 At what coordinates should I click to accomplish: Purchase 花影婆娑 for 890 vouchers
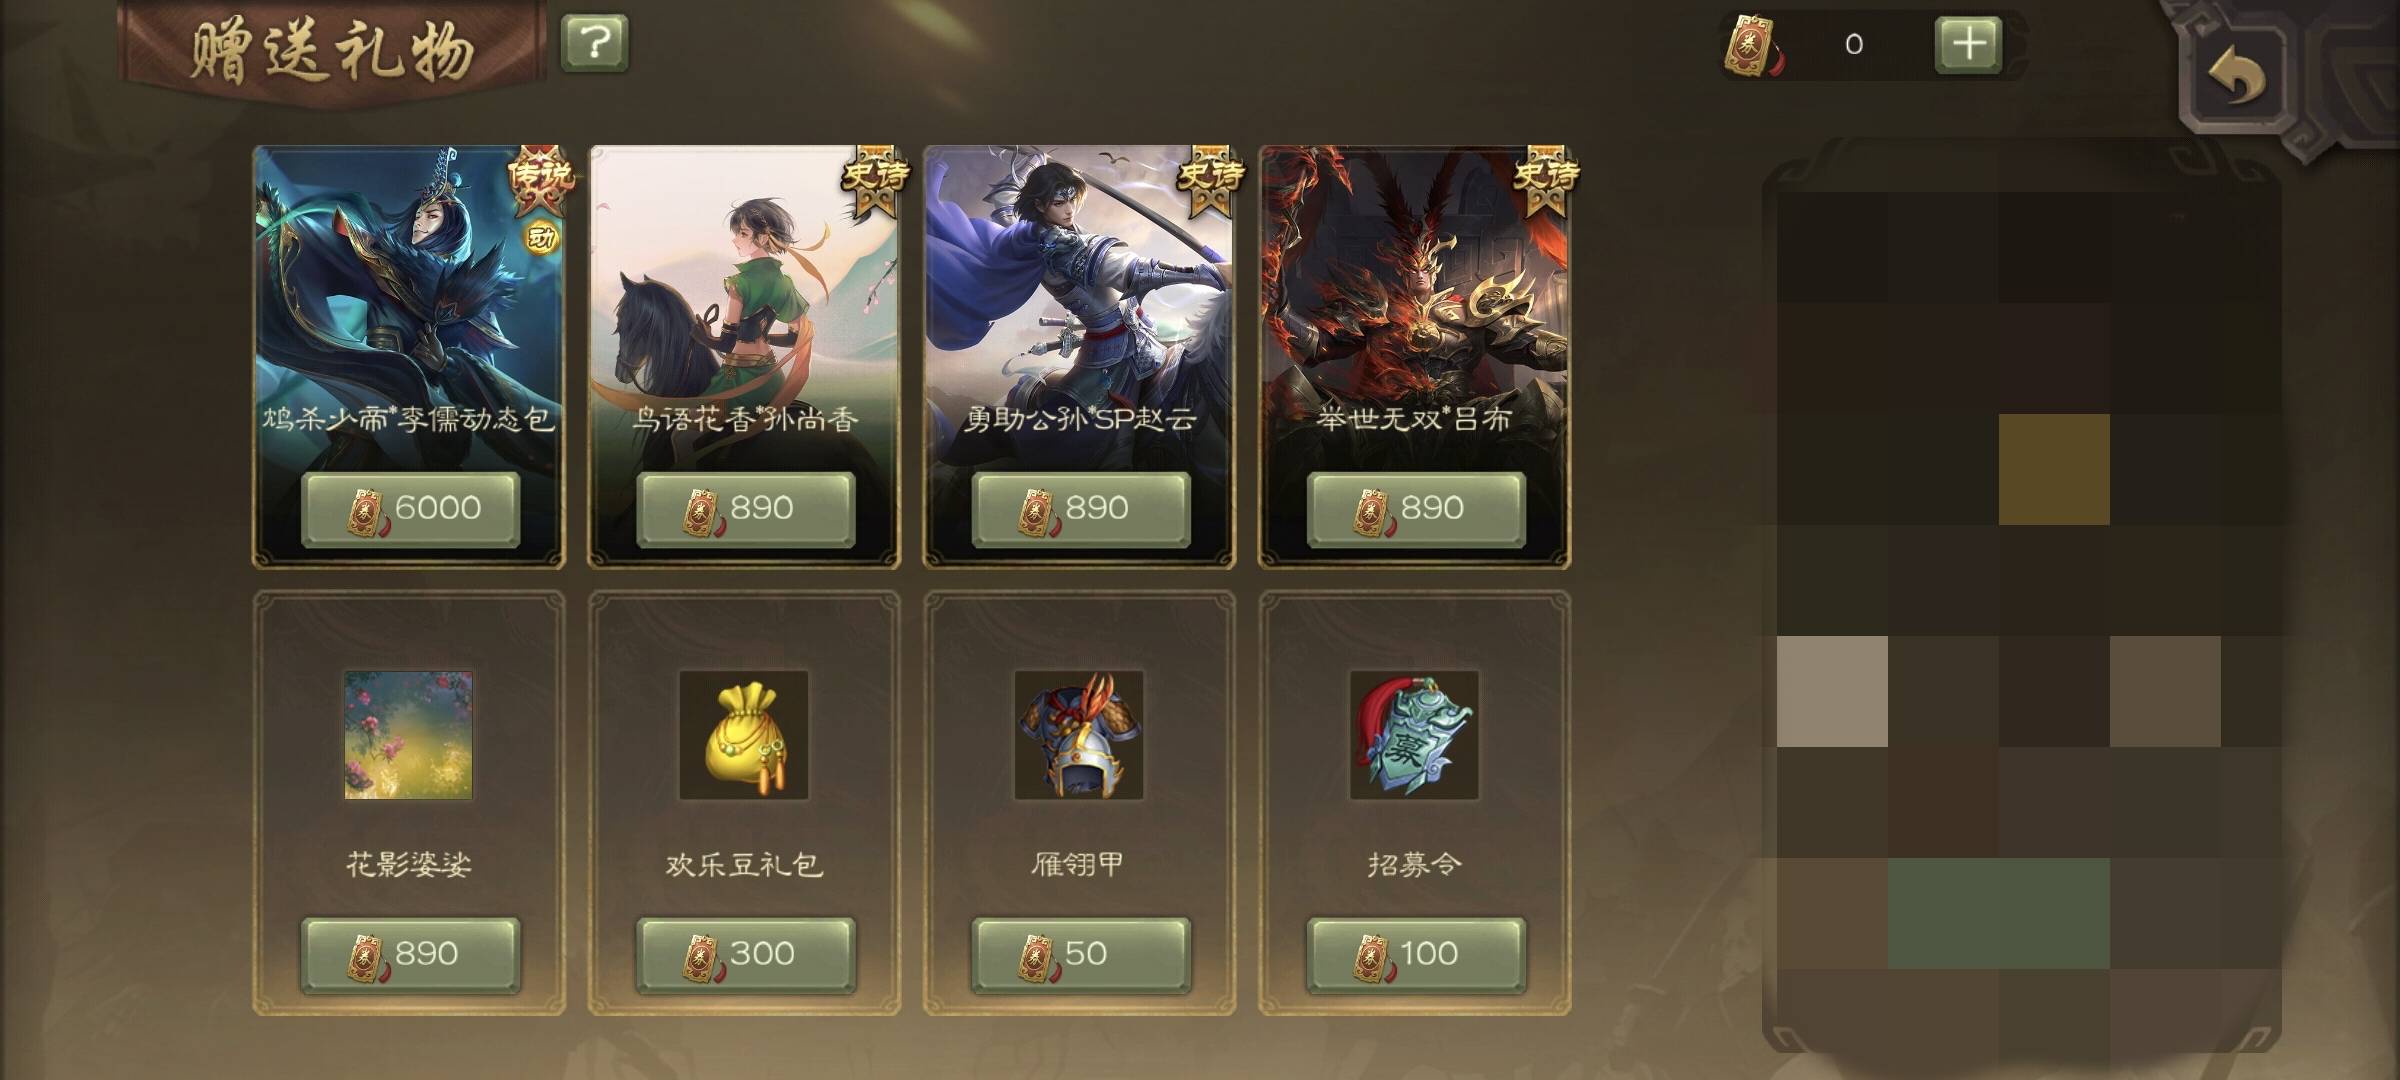pyautogui.click(x=411, y=955)
